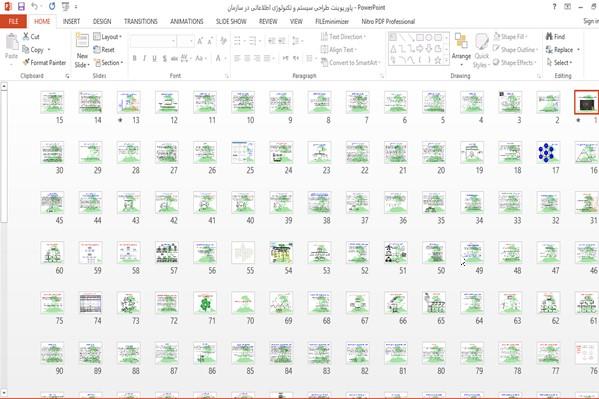
Task: Justify the paragraph text
Action: coord(267,58)
